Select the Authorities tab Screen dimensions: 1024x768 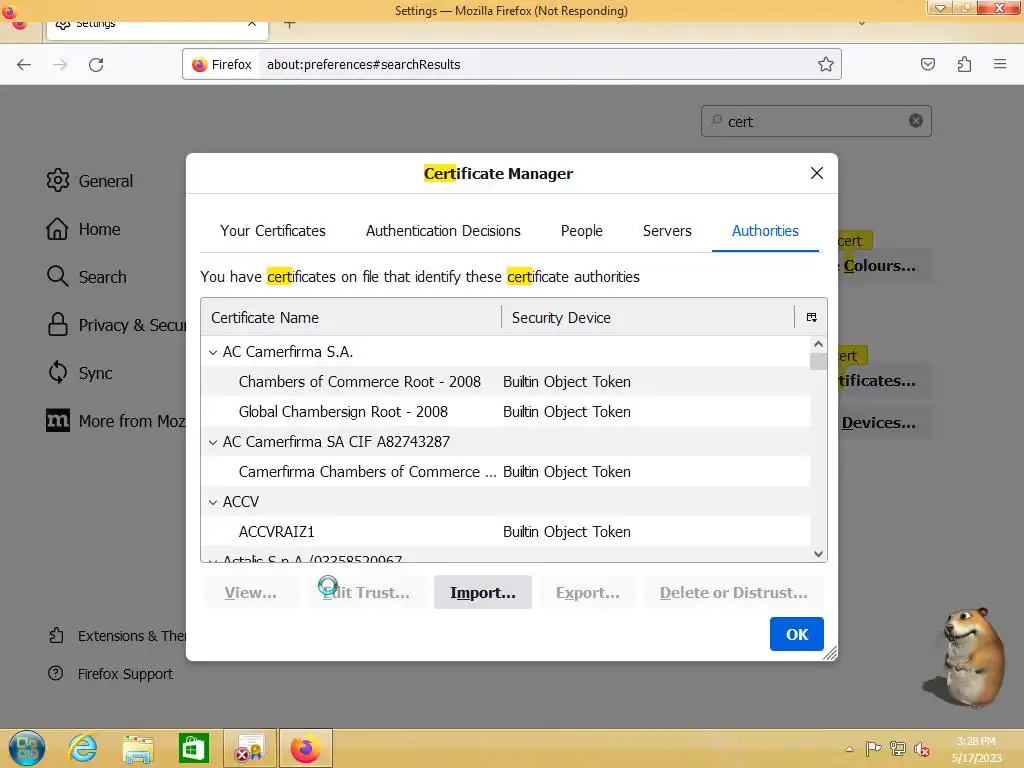pyautogui.click(x=765, y=231)
